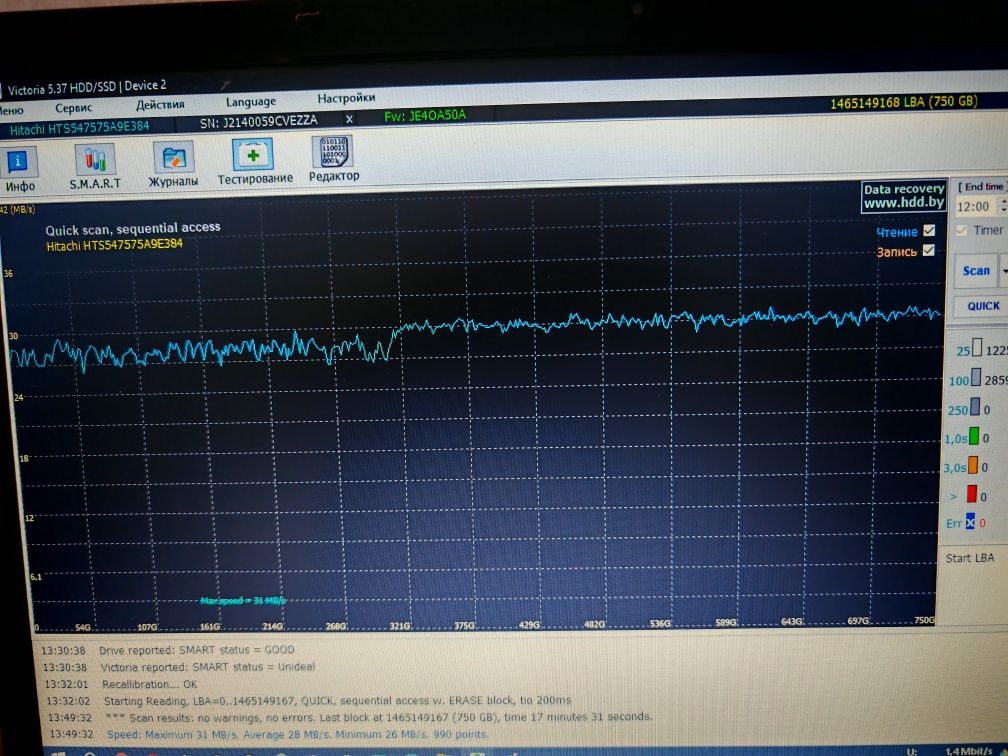Open the Действия menu
Image resolution: width=1008 pixels, height=756 pixels.
pos(160,104)
